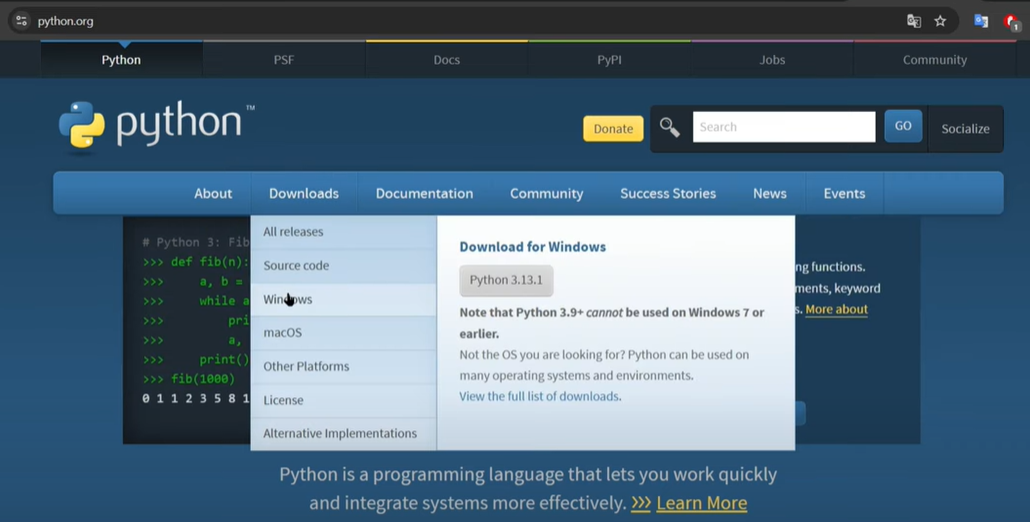Focus the Search text field
Image resolution: width=1030 pixels, height=522 pixels.
(x=784, y=127)
